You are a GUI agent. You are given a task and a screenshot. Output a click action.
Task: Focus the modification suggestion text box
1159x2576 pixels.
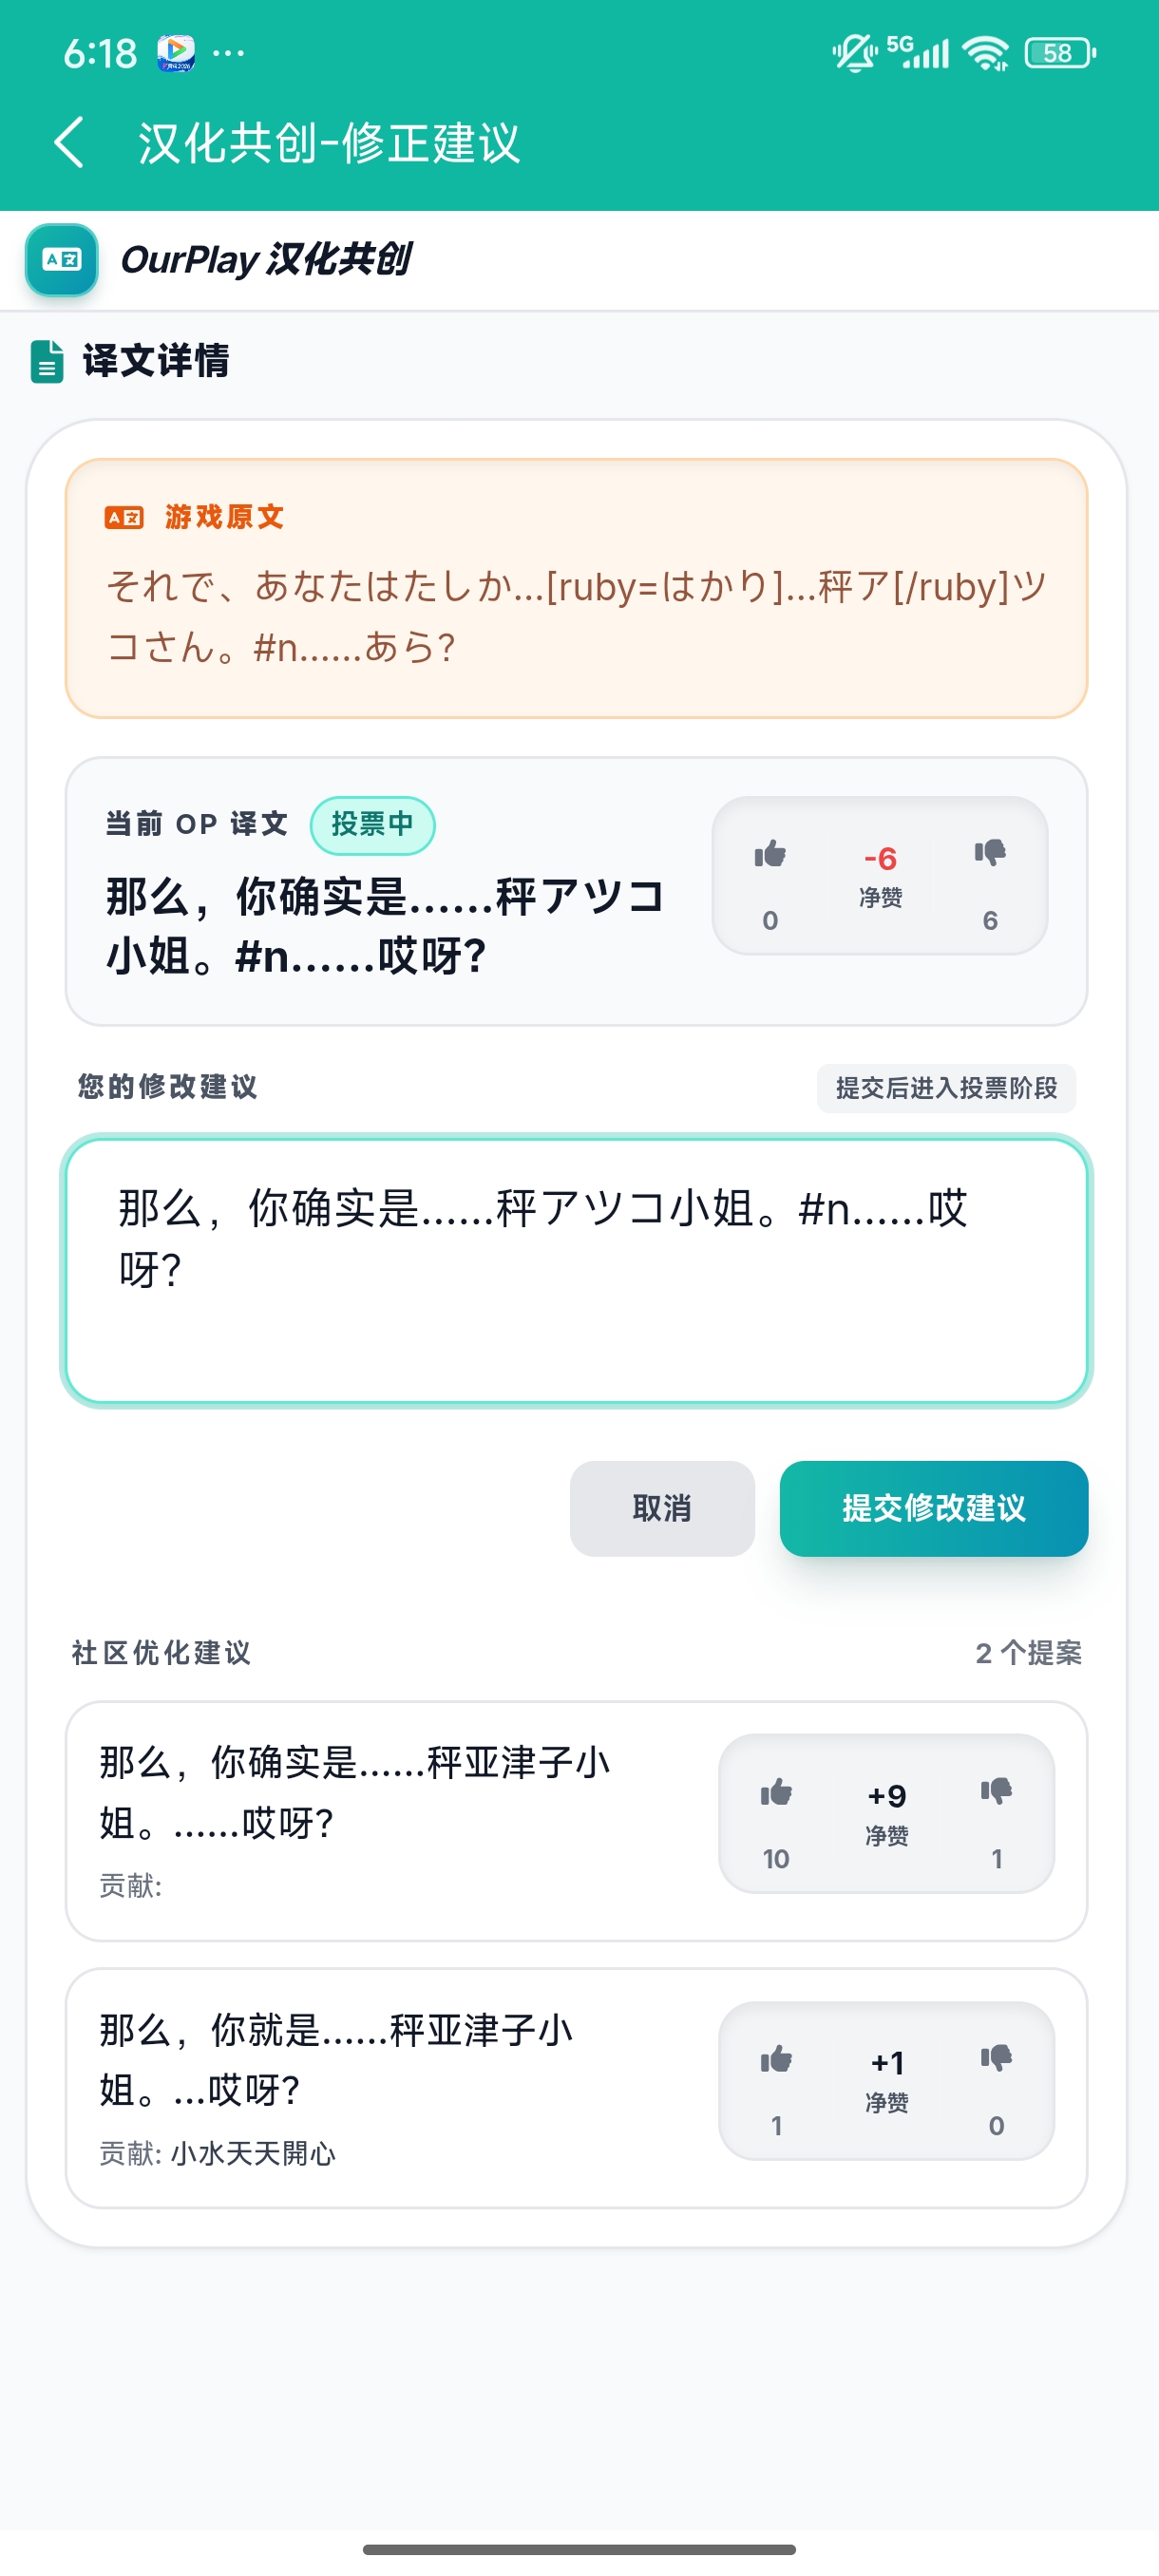coord(577,1270)
